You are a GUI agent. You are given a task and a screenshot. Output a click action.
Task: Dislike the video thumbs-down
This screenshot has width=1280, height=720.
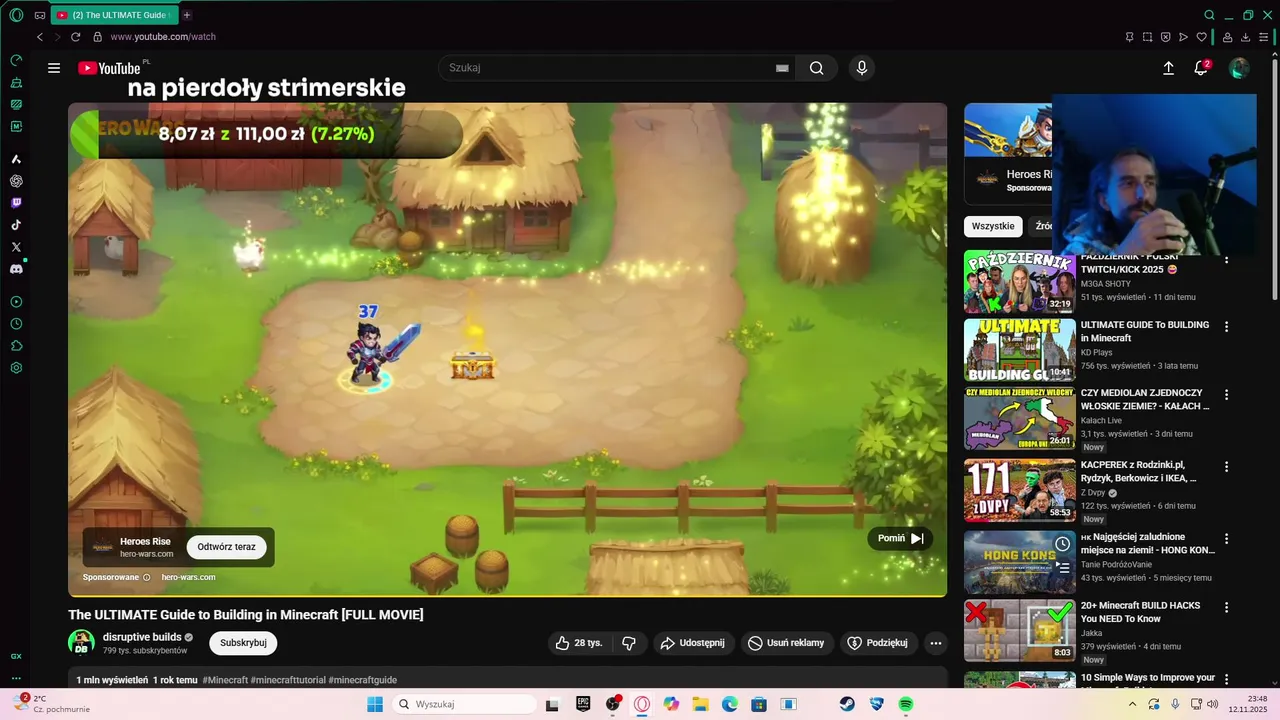point(629,643)
